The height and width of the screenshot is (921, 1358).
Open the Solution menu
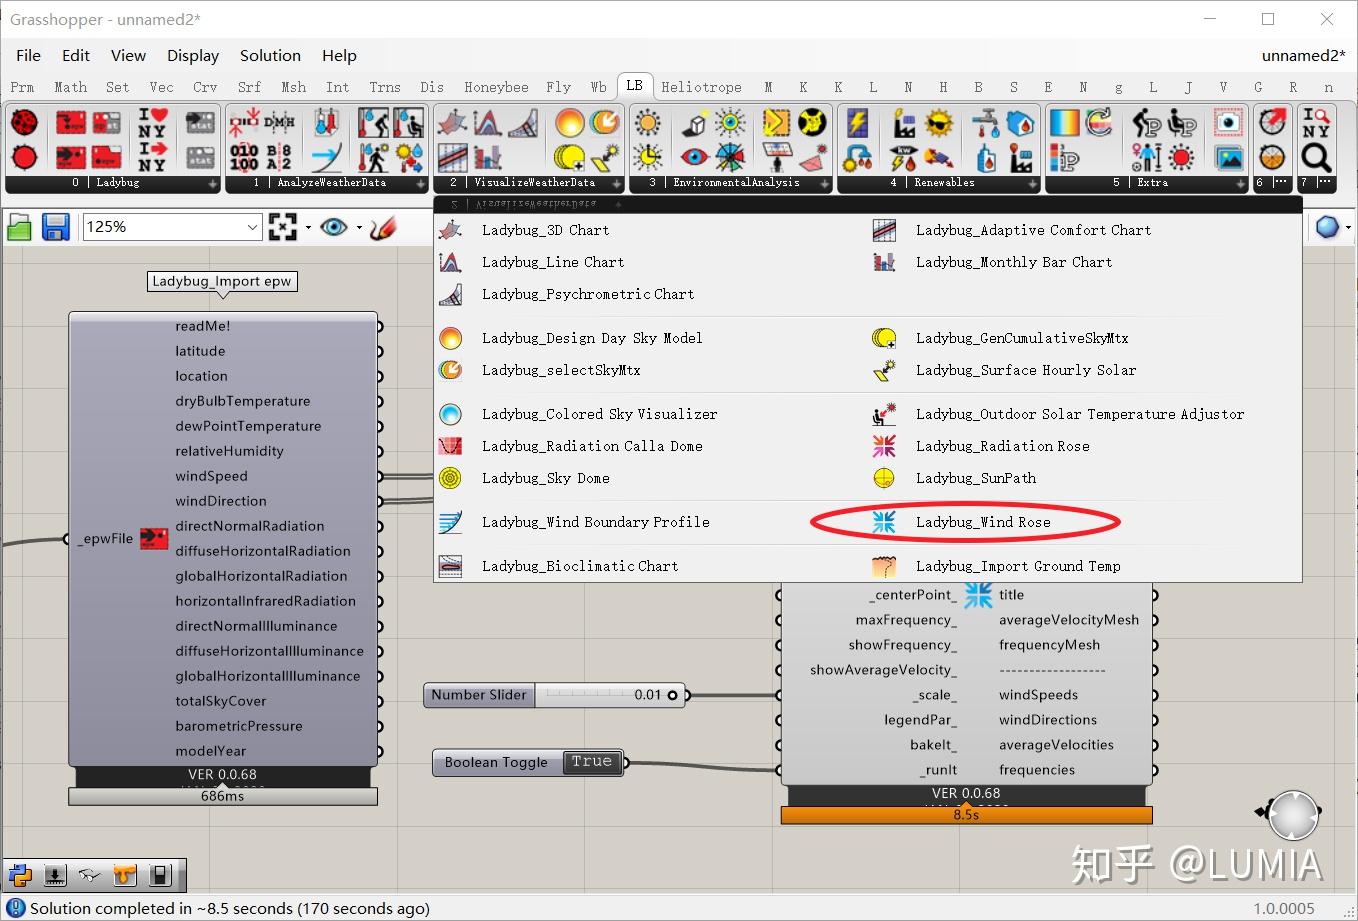click(x=270, y=56)
